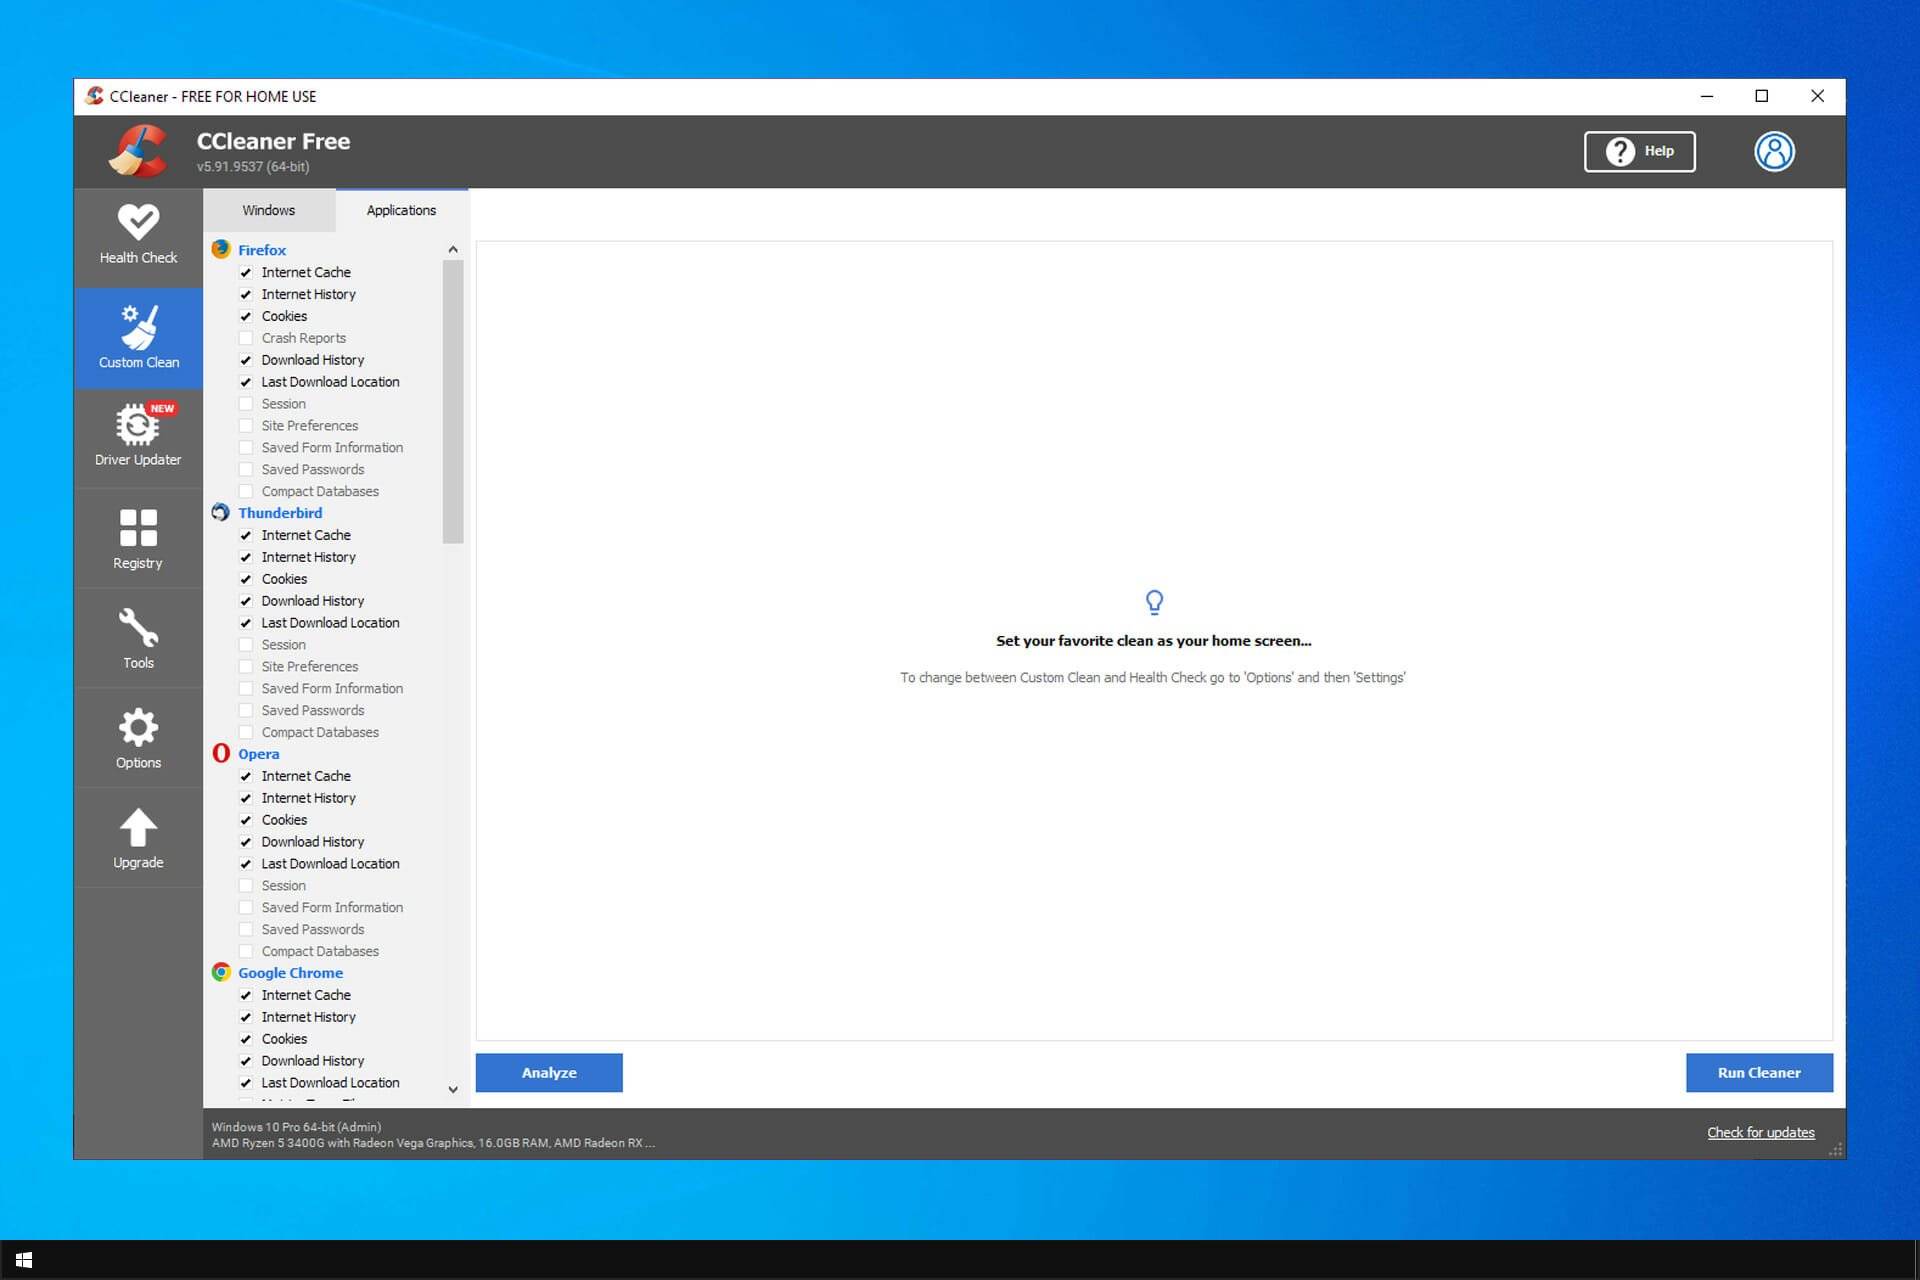Switch to the Windows tab

(269, 210)
